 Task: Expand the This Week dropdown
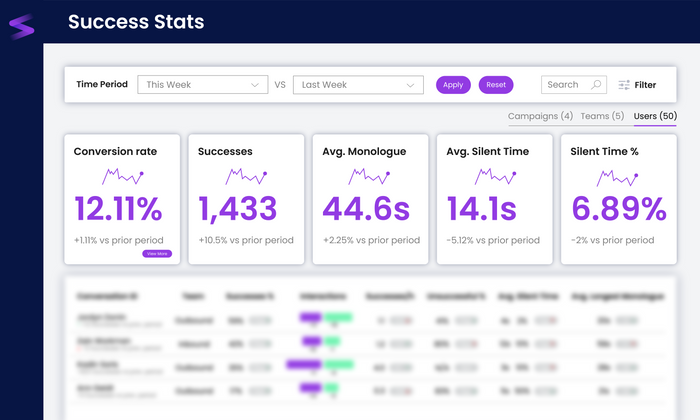click(203, 85)
